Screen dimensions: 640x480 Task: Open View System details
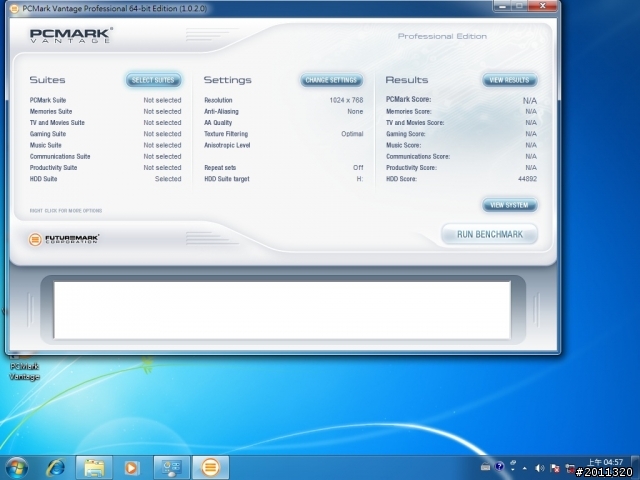[x=509, y=205]
